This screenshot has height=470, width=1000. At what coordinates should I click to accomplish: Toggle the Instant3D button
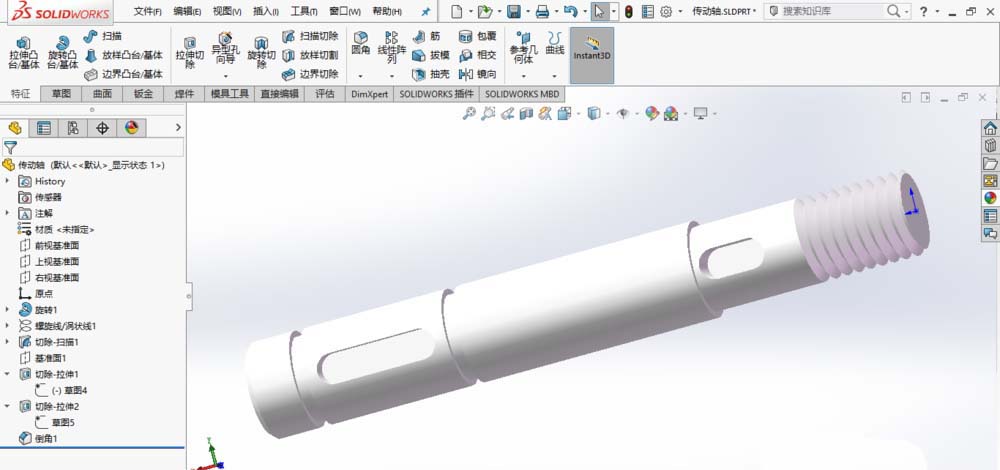591,48
